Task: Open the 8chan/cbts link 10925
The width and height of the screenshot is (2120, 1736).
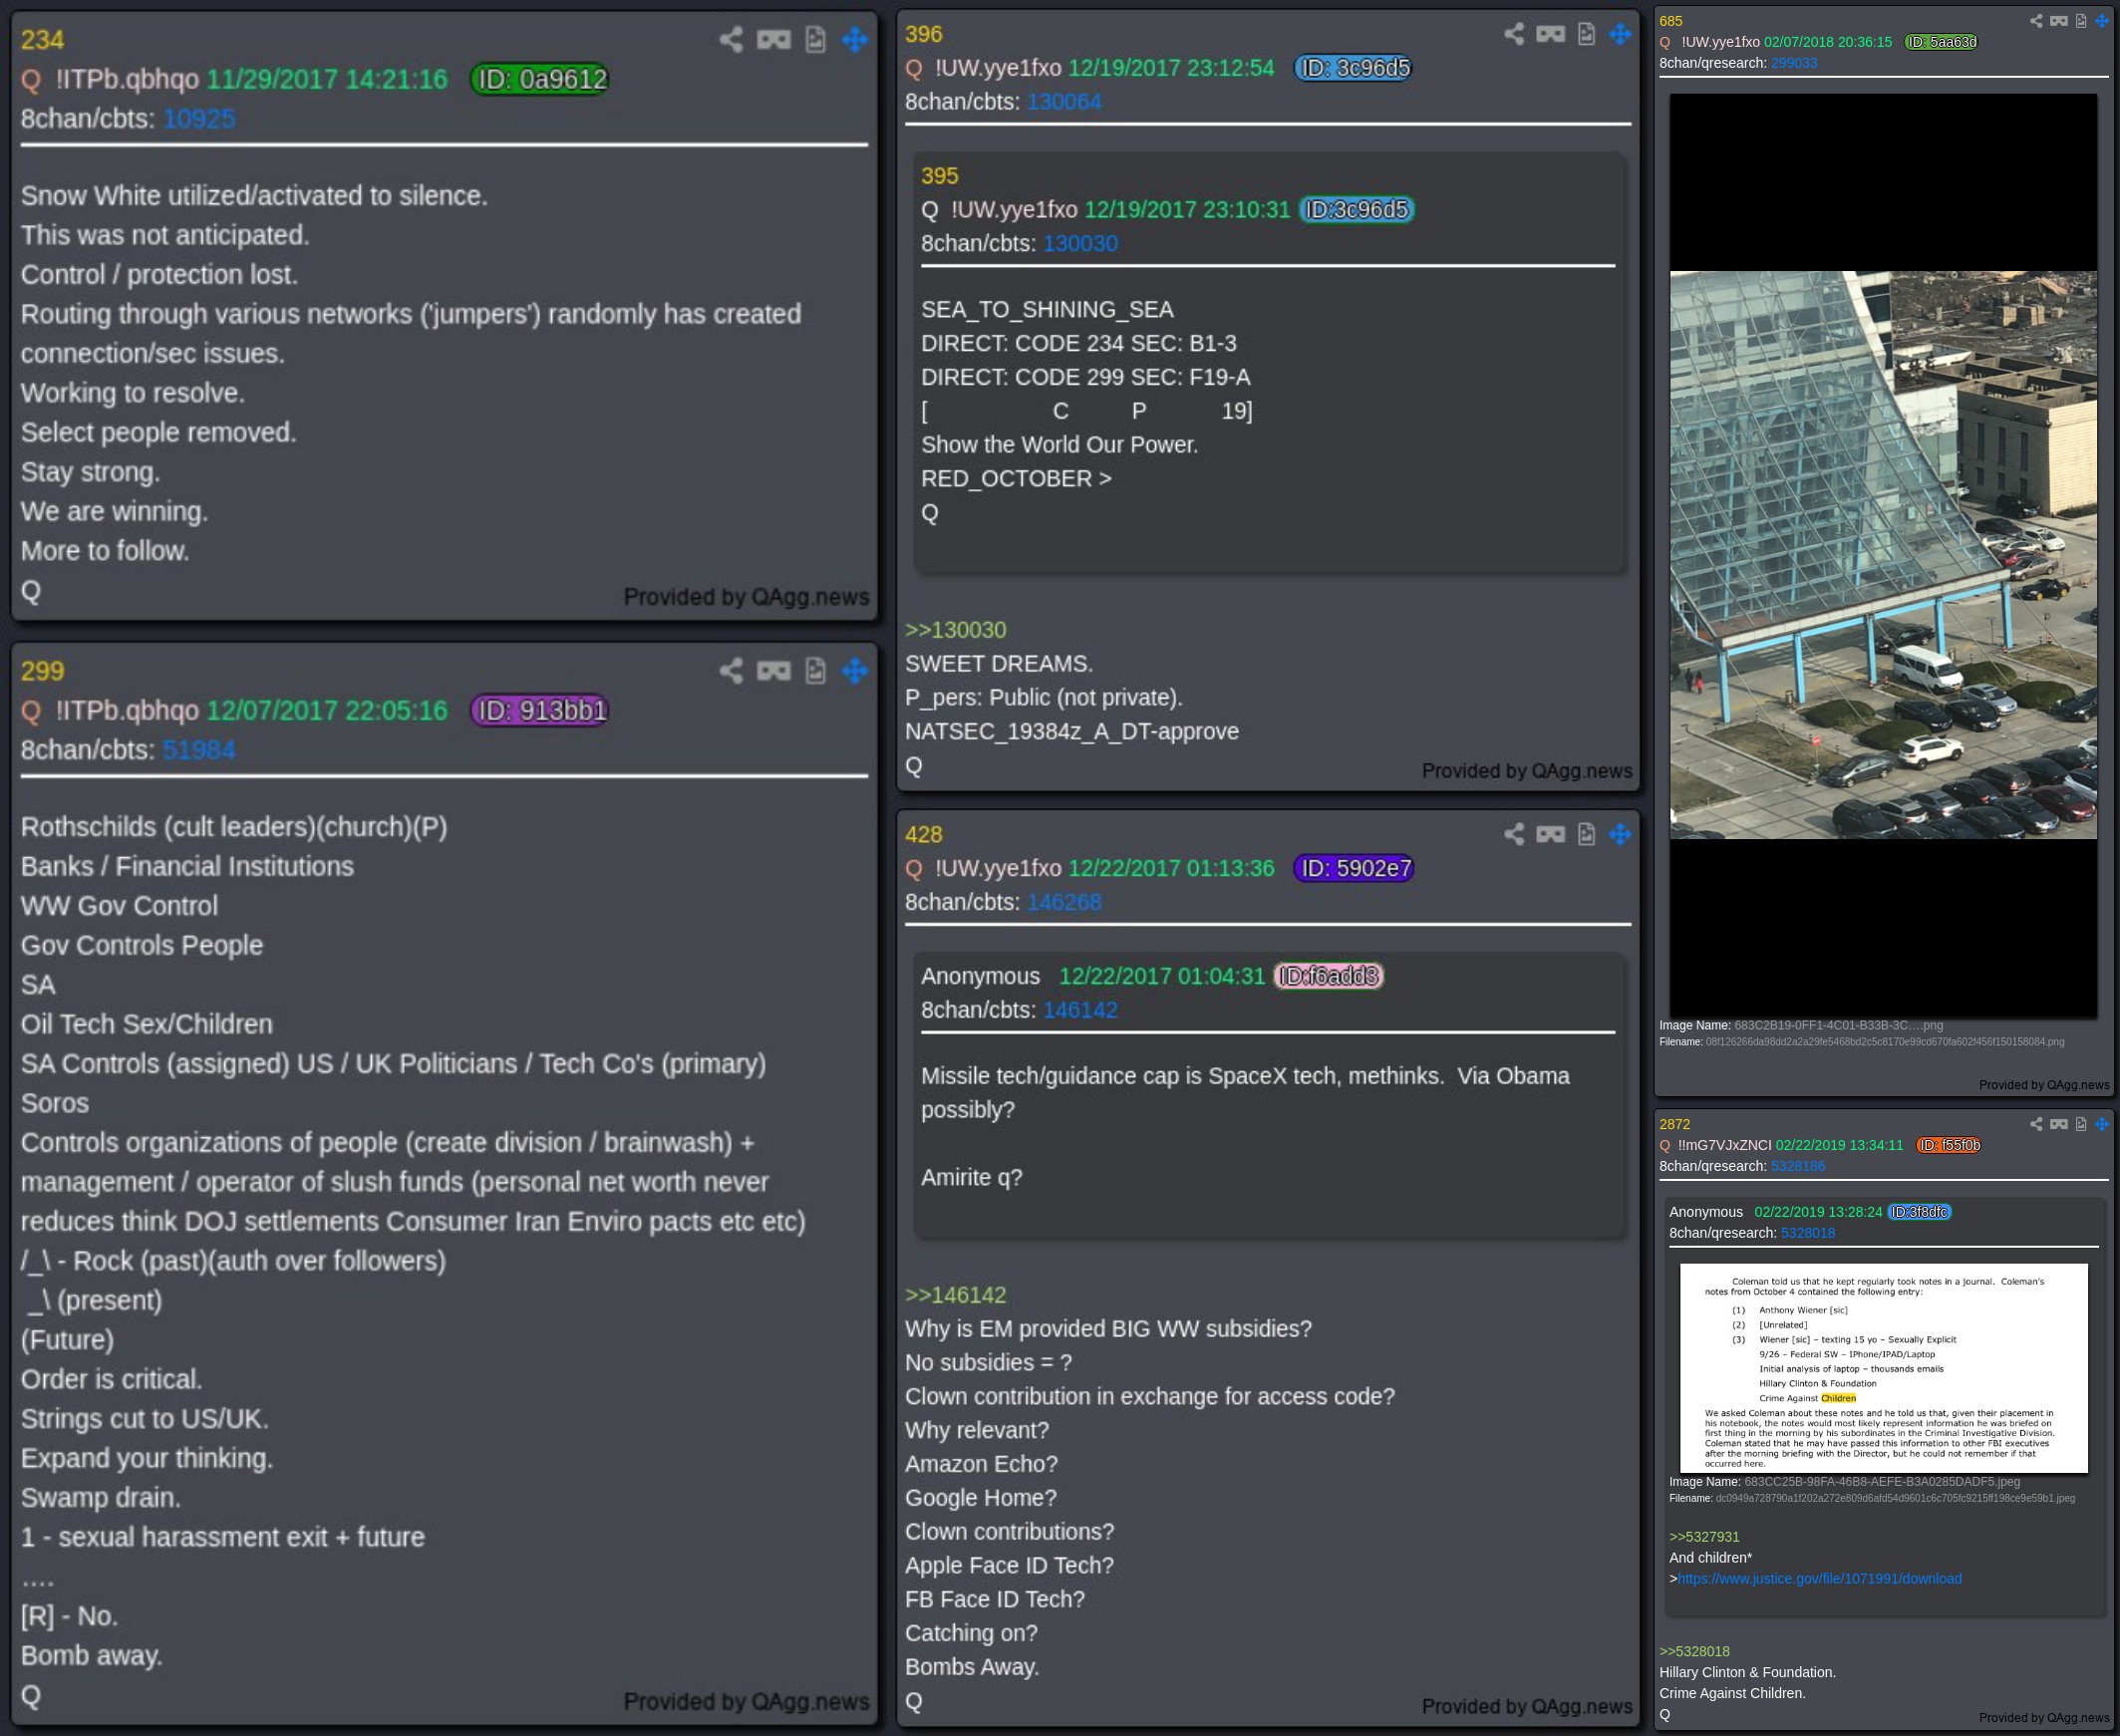Action: click(x=199, y=119)
